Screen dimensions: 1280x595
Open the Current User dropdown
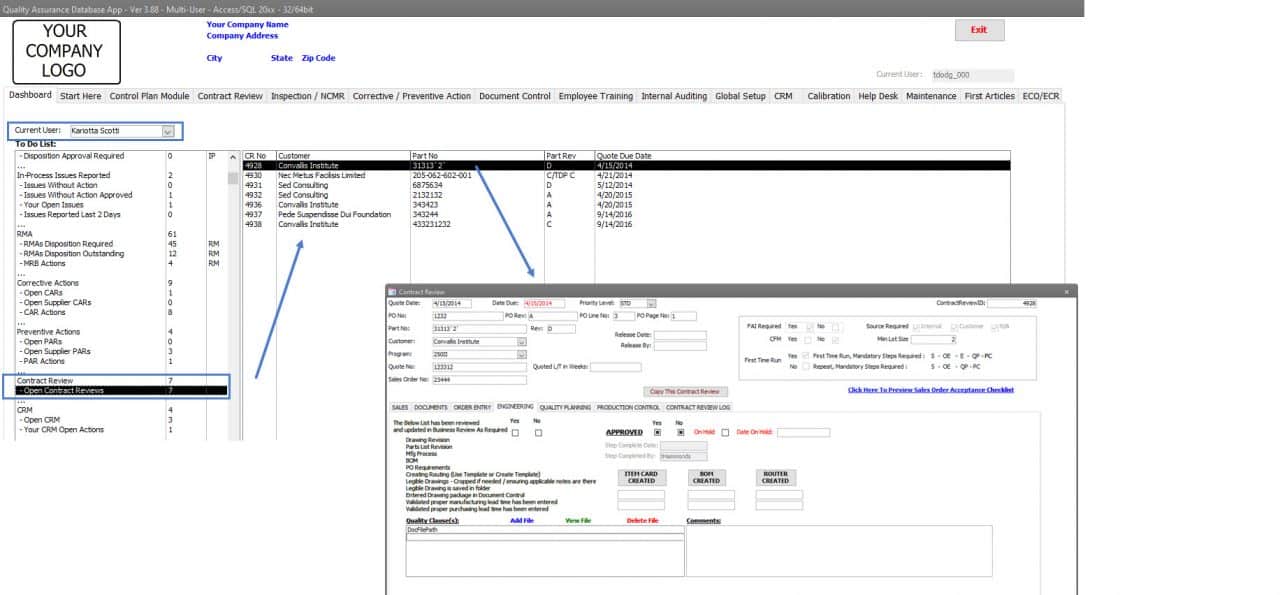coord(168,130)
